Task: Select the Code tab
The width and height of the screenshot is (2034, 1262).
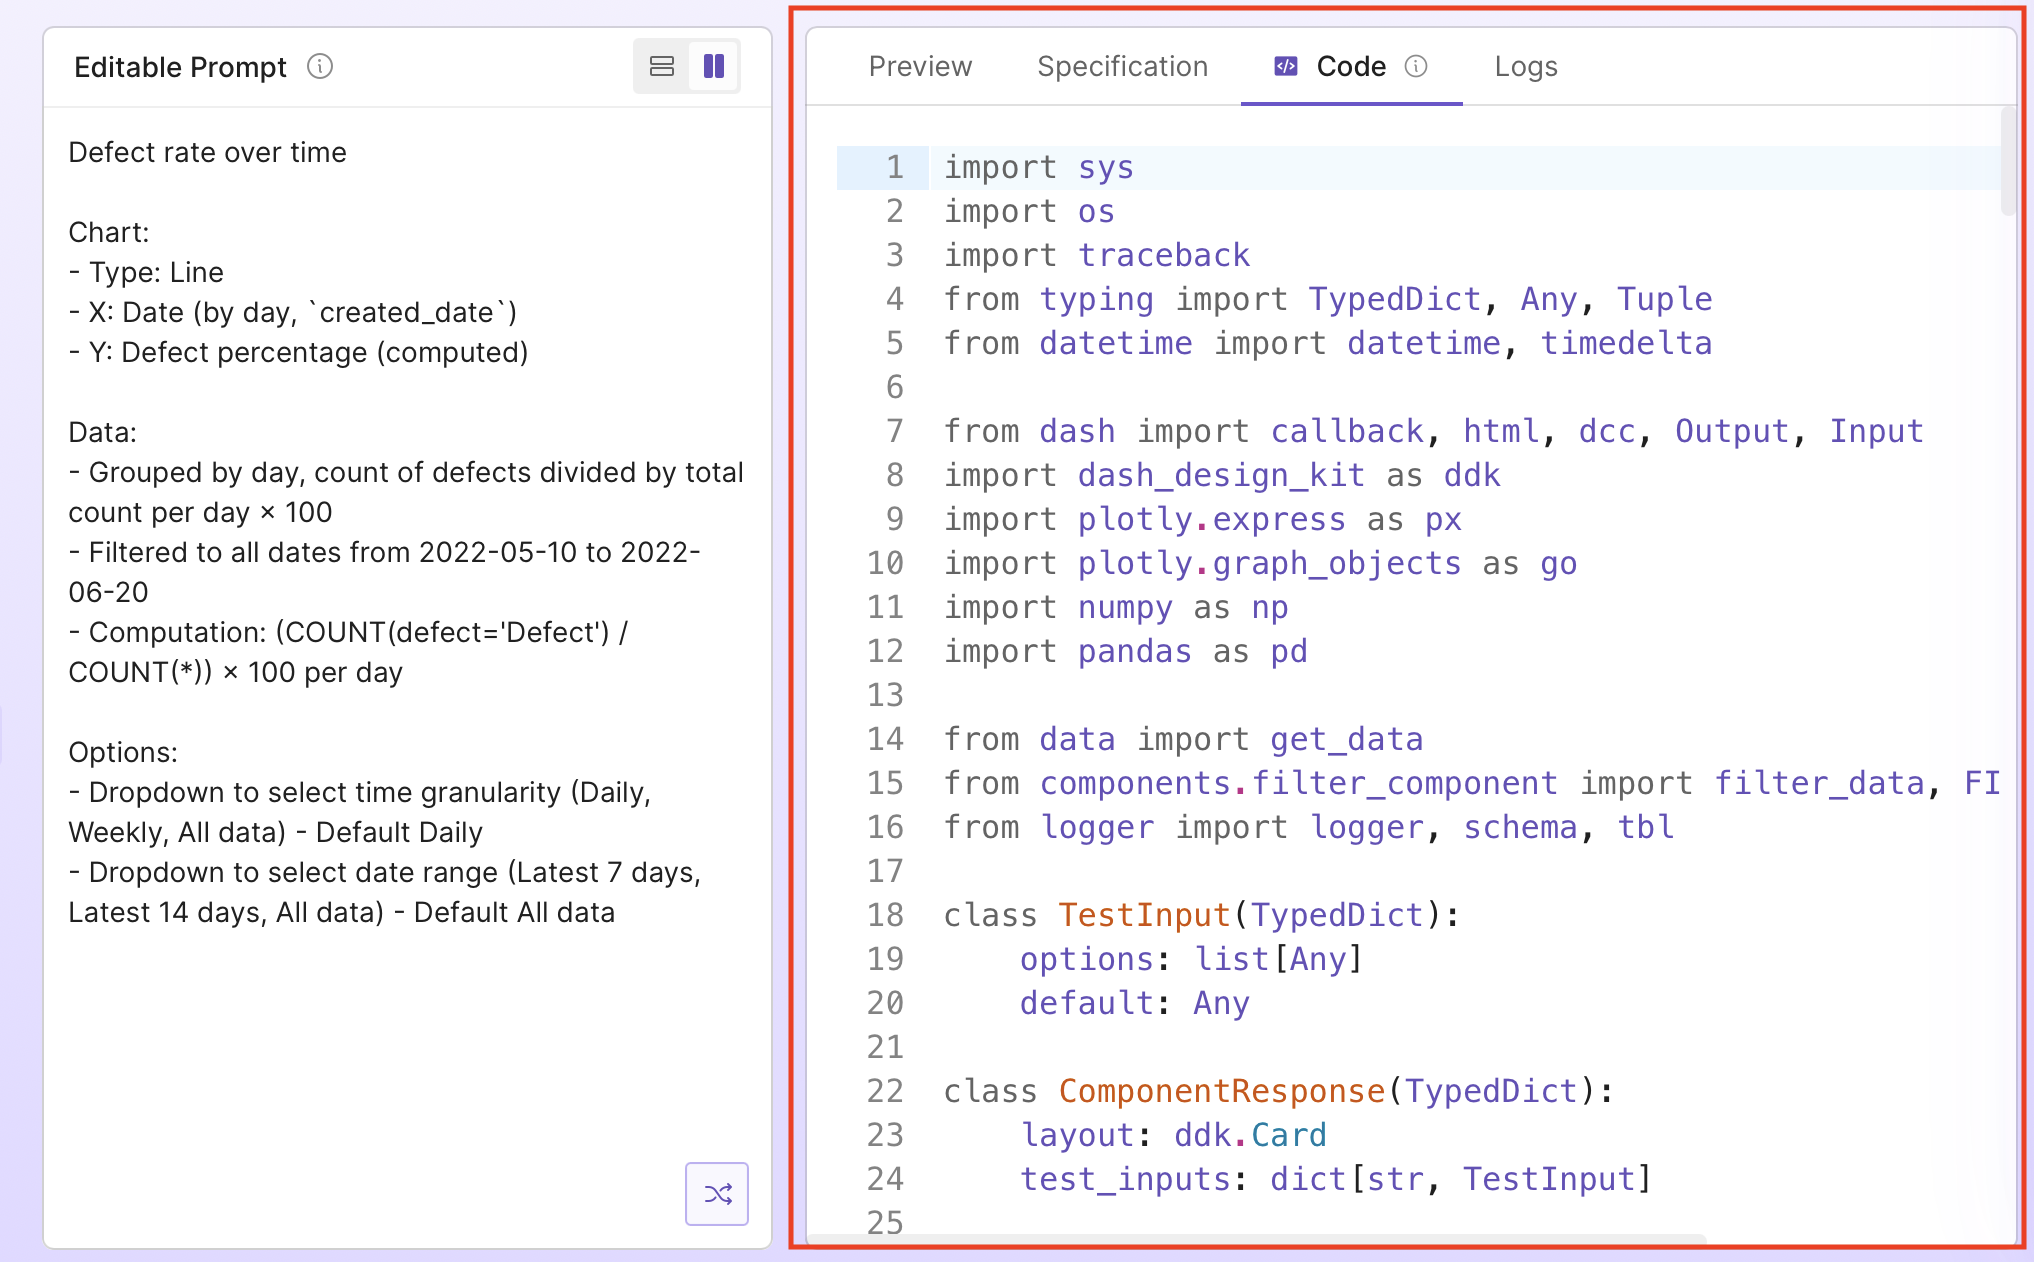Action: pyautogui.click(x=1351, y=66)
